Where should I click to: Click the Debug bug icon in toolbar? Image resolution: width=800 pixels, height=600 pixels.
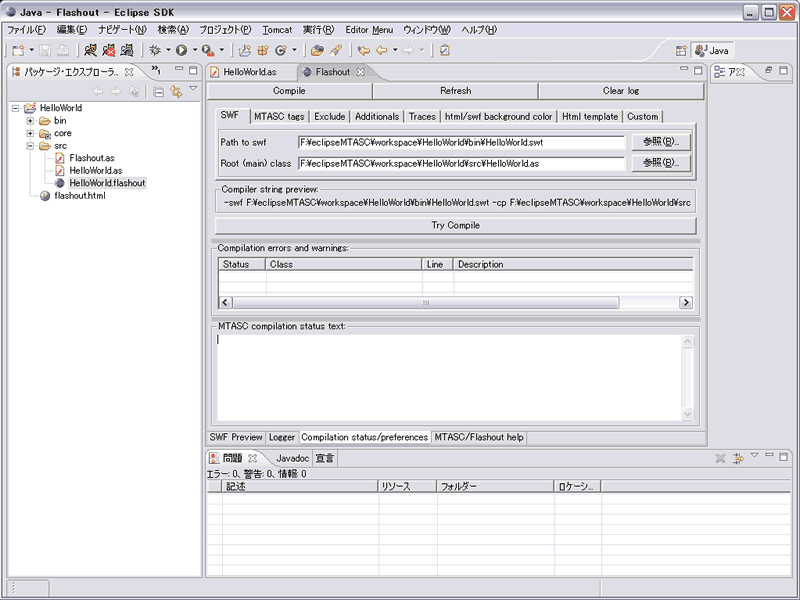[155, 49]
